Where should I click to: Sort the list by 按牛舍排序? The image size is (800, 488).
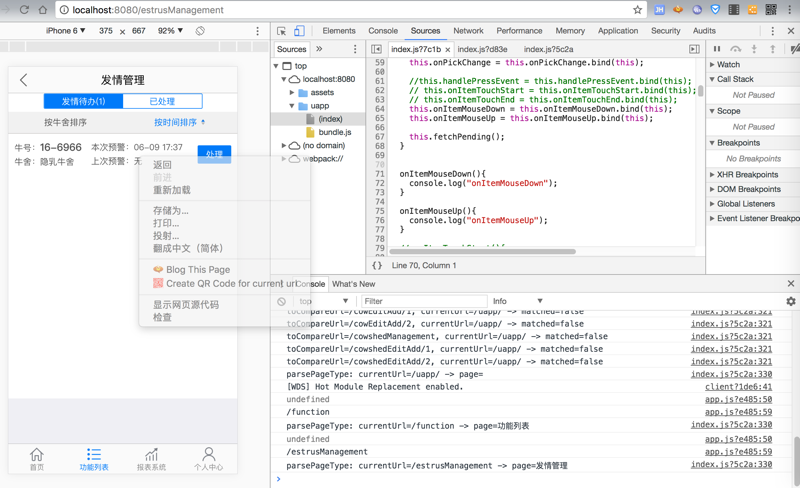click(x=65, y=123)
